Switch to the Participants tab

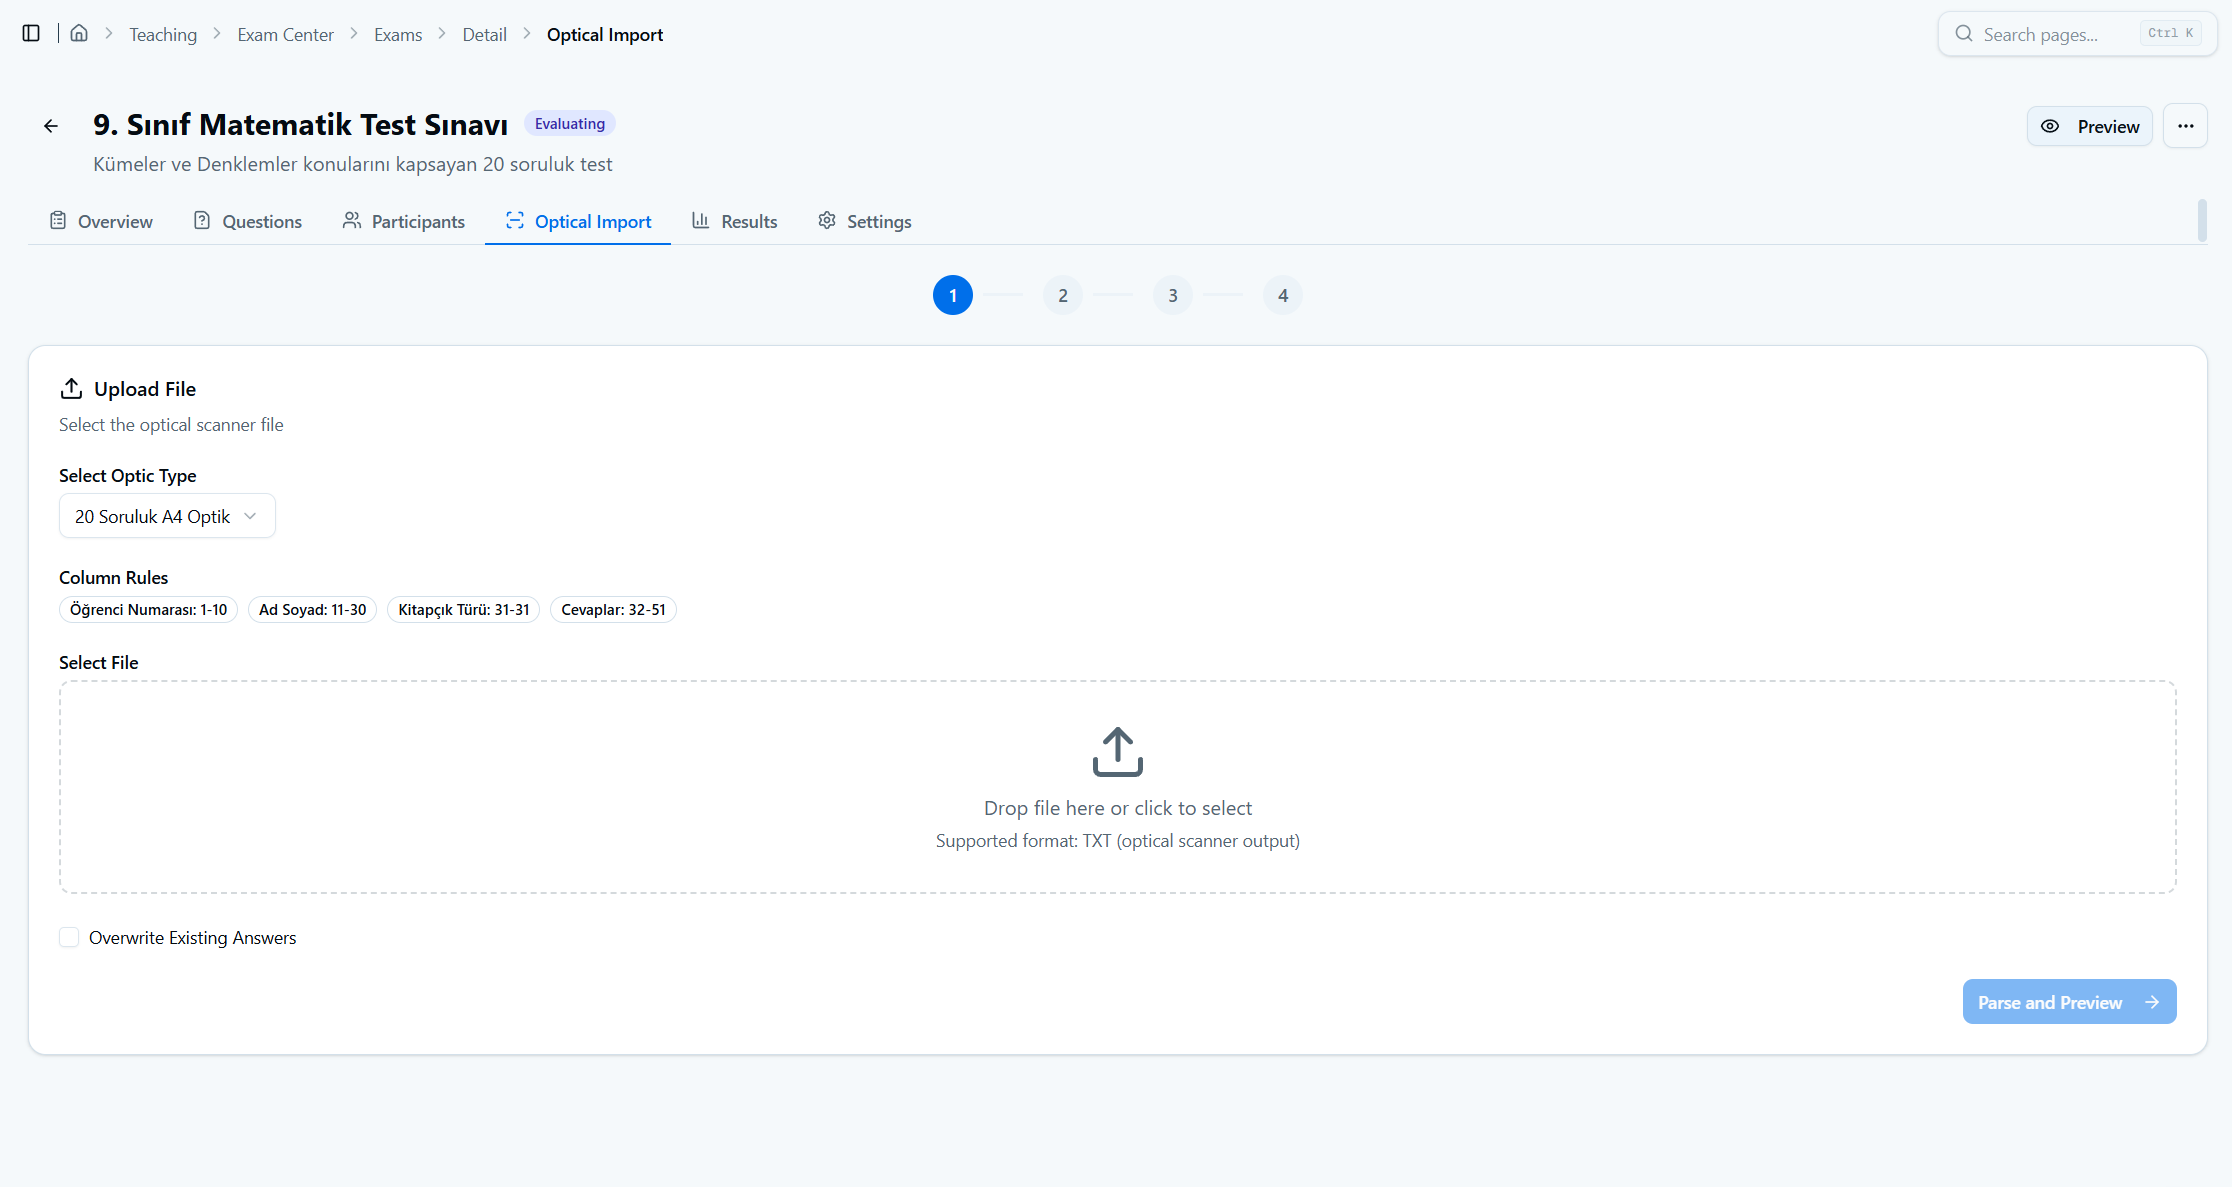click(x=404, y=222)
